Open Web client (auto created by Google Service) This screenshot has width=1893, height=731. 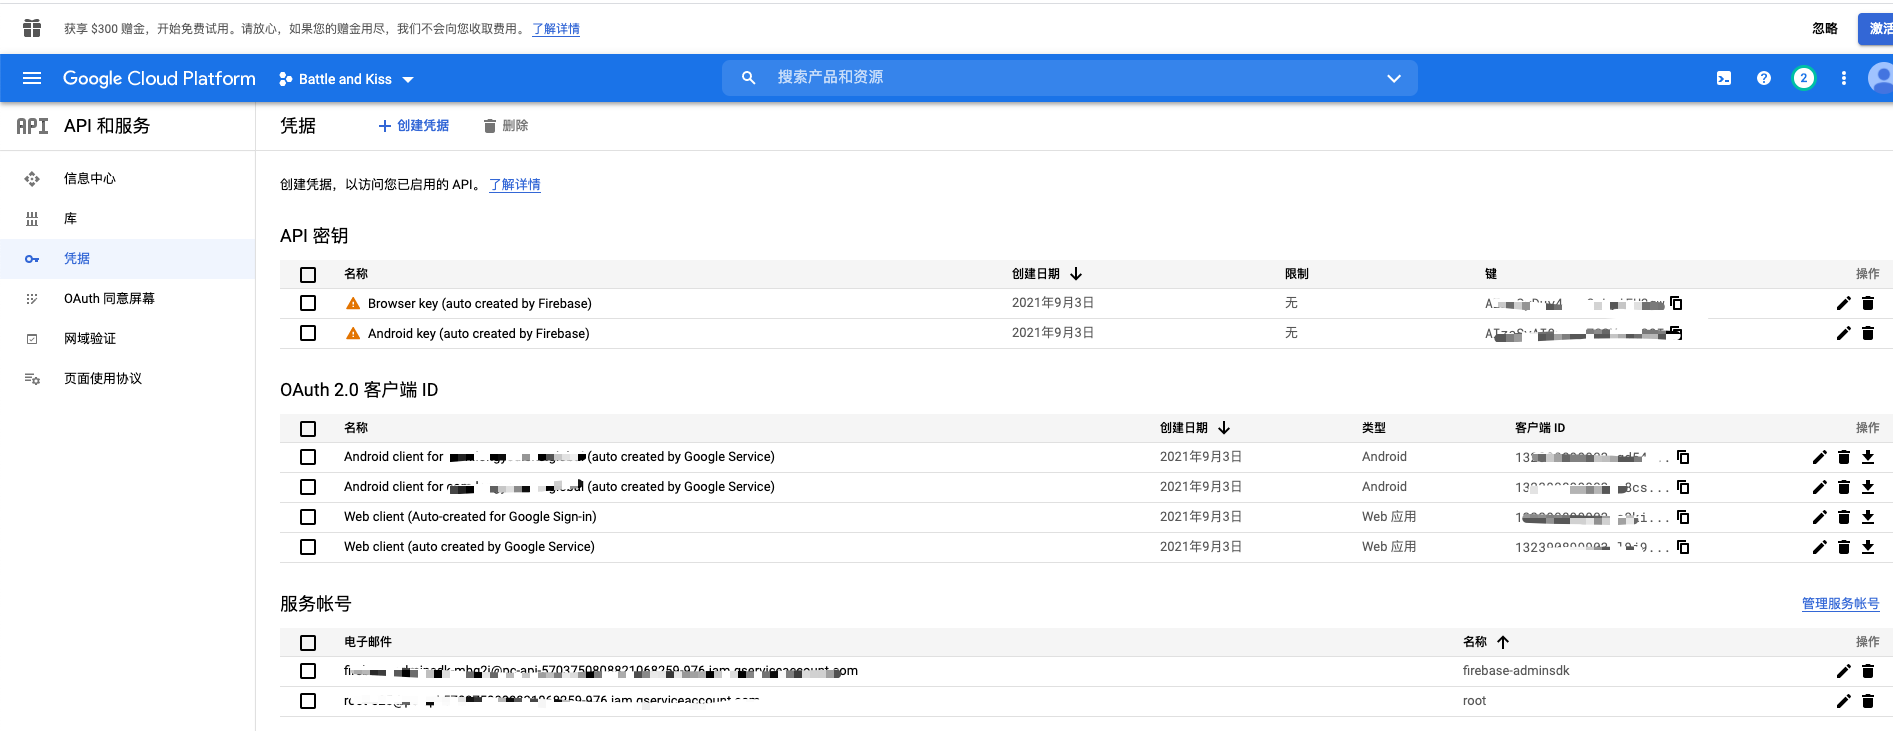pos(469,547)
